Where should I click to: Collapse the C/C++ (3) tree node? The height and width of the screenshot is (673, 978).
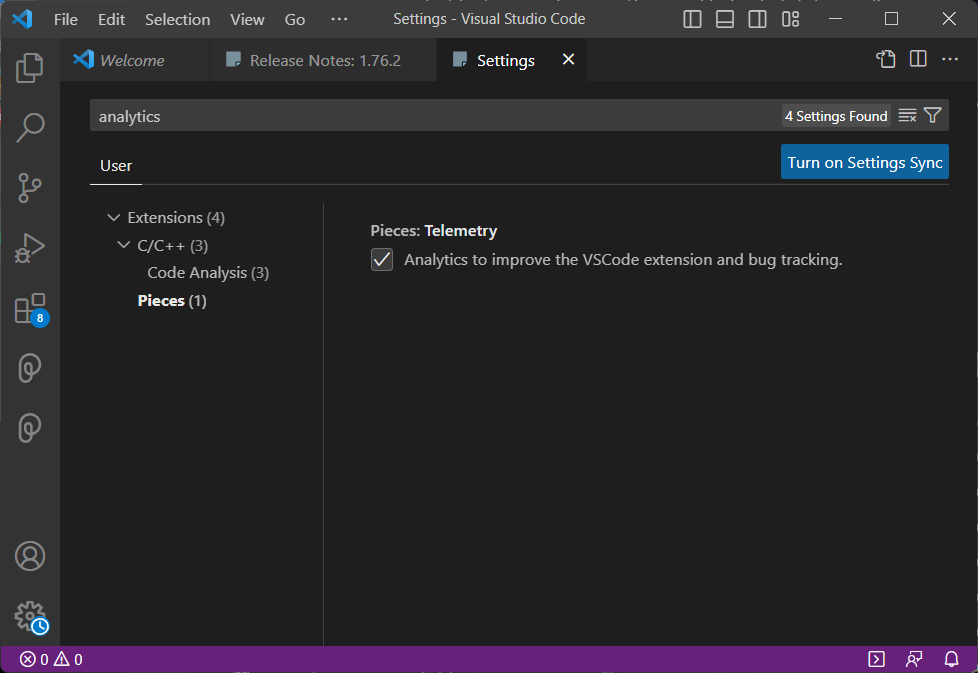(123, 245)
